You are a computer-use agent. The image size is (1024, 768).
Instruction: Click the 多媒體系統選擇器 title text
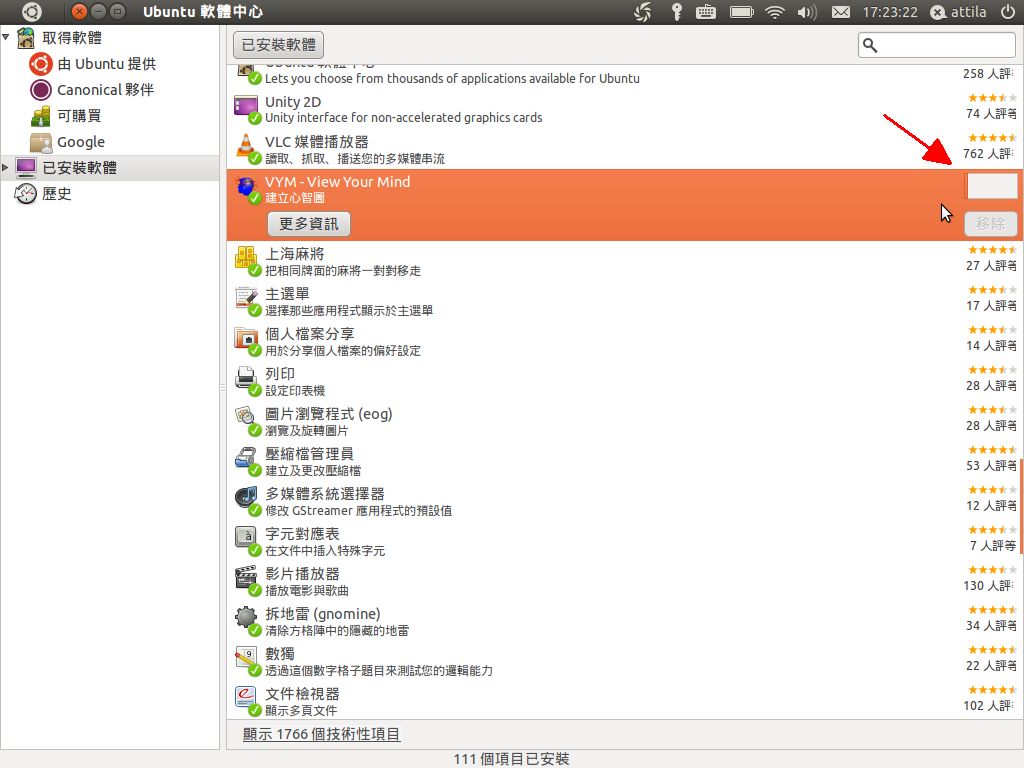[325, 494]
